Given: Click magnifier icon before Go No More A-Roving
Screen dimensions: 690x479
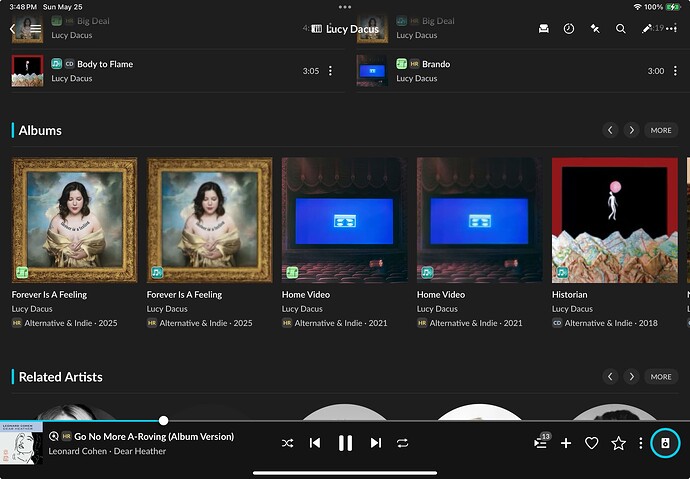Looking at the screenshot, I should click(x=54, y=436).
